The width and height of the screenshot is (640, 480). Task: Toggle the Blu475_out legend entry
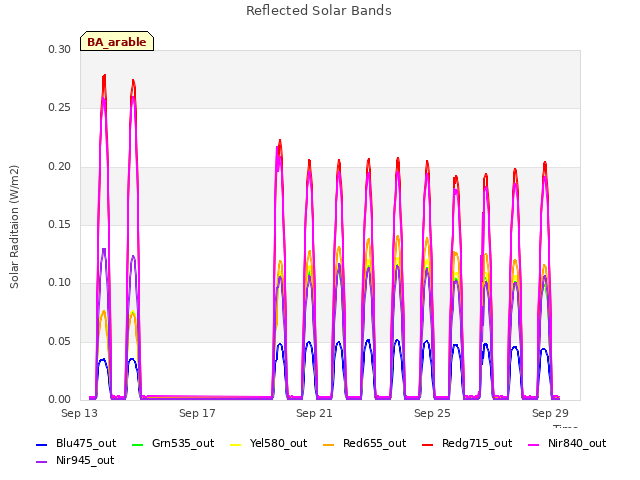76,443
